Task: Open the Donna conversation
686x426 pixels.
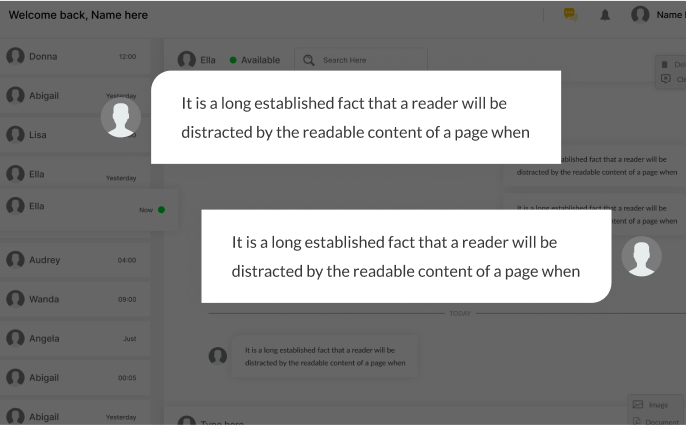Action: pos(75,56)
